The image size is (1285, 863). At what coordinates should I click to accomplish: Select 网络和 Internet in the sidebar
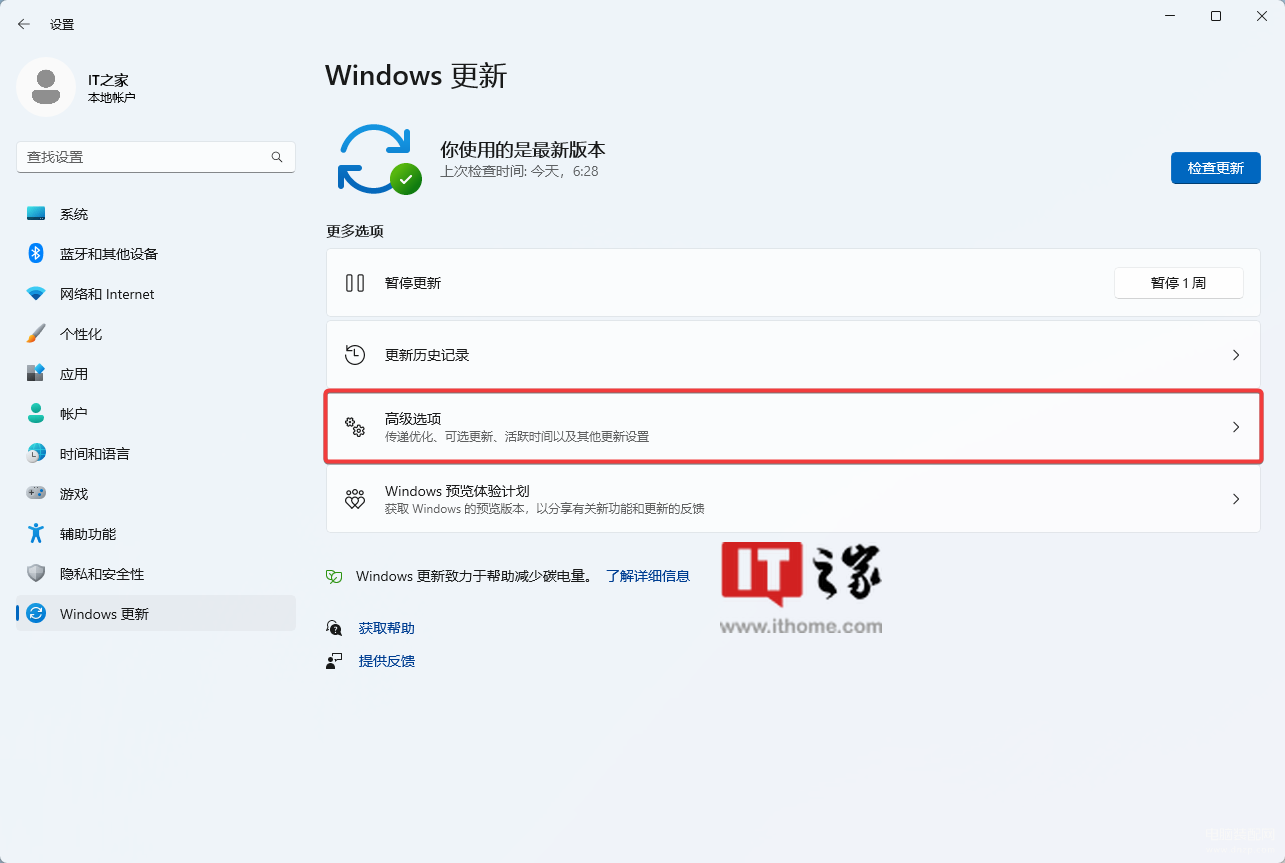[156, 294]
